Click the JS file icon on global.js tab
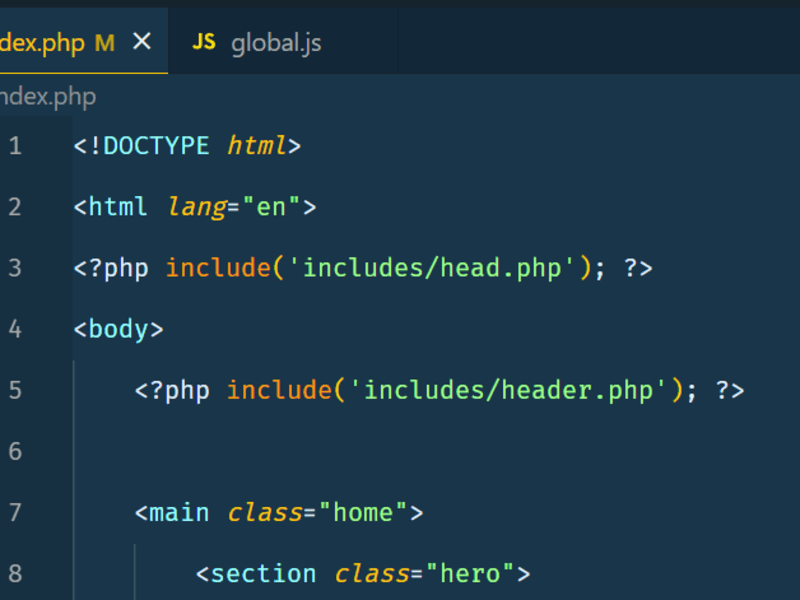800x600 pixels. pos(204,41)
